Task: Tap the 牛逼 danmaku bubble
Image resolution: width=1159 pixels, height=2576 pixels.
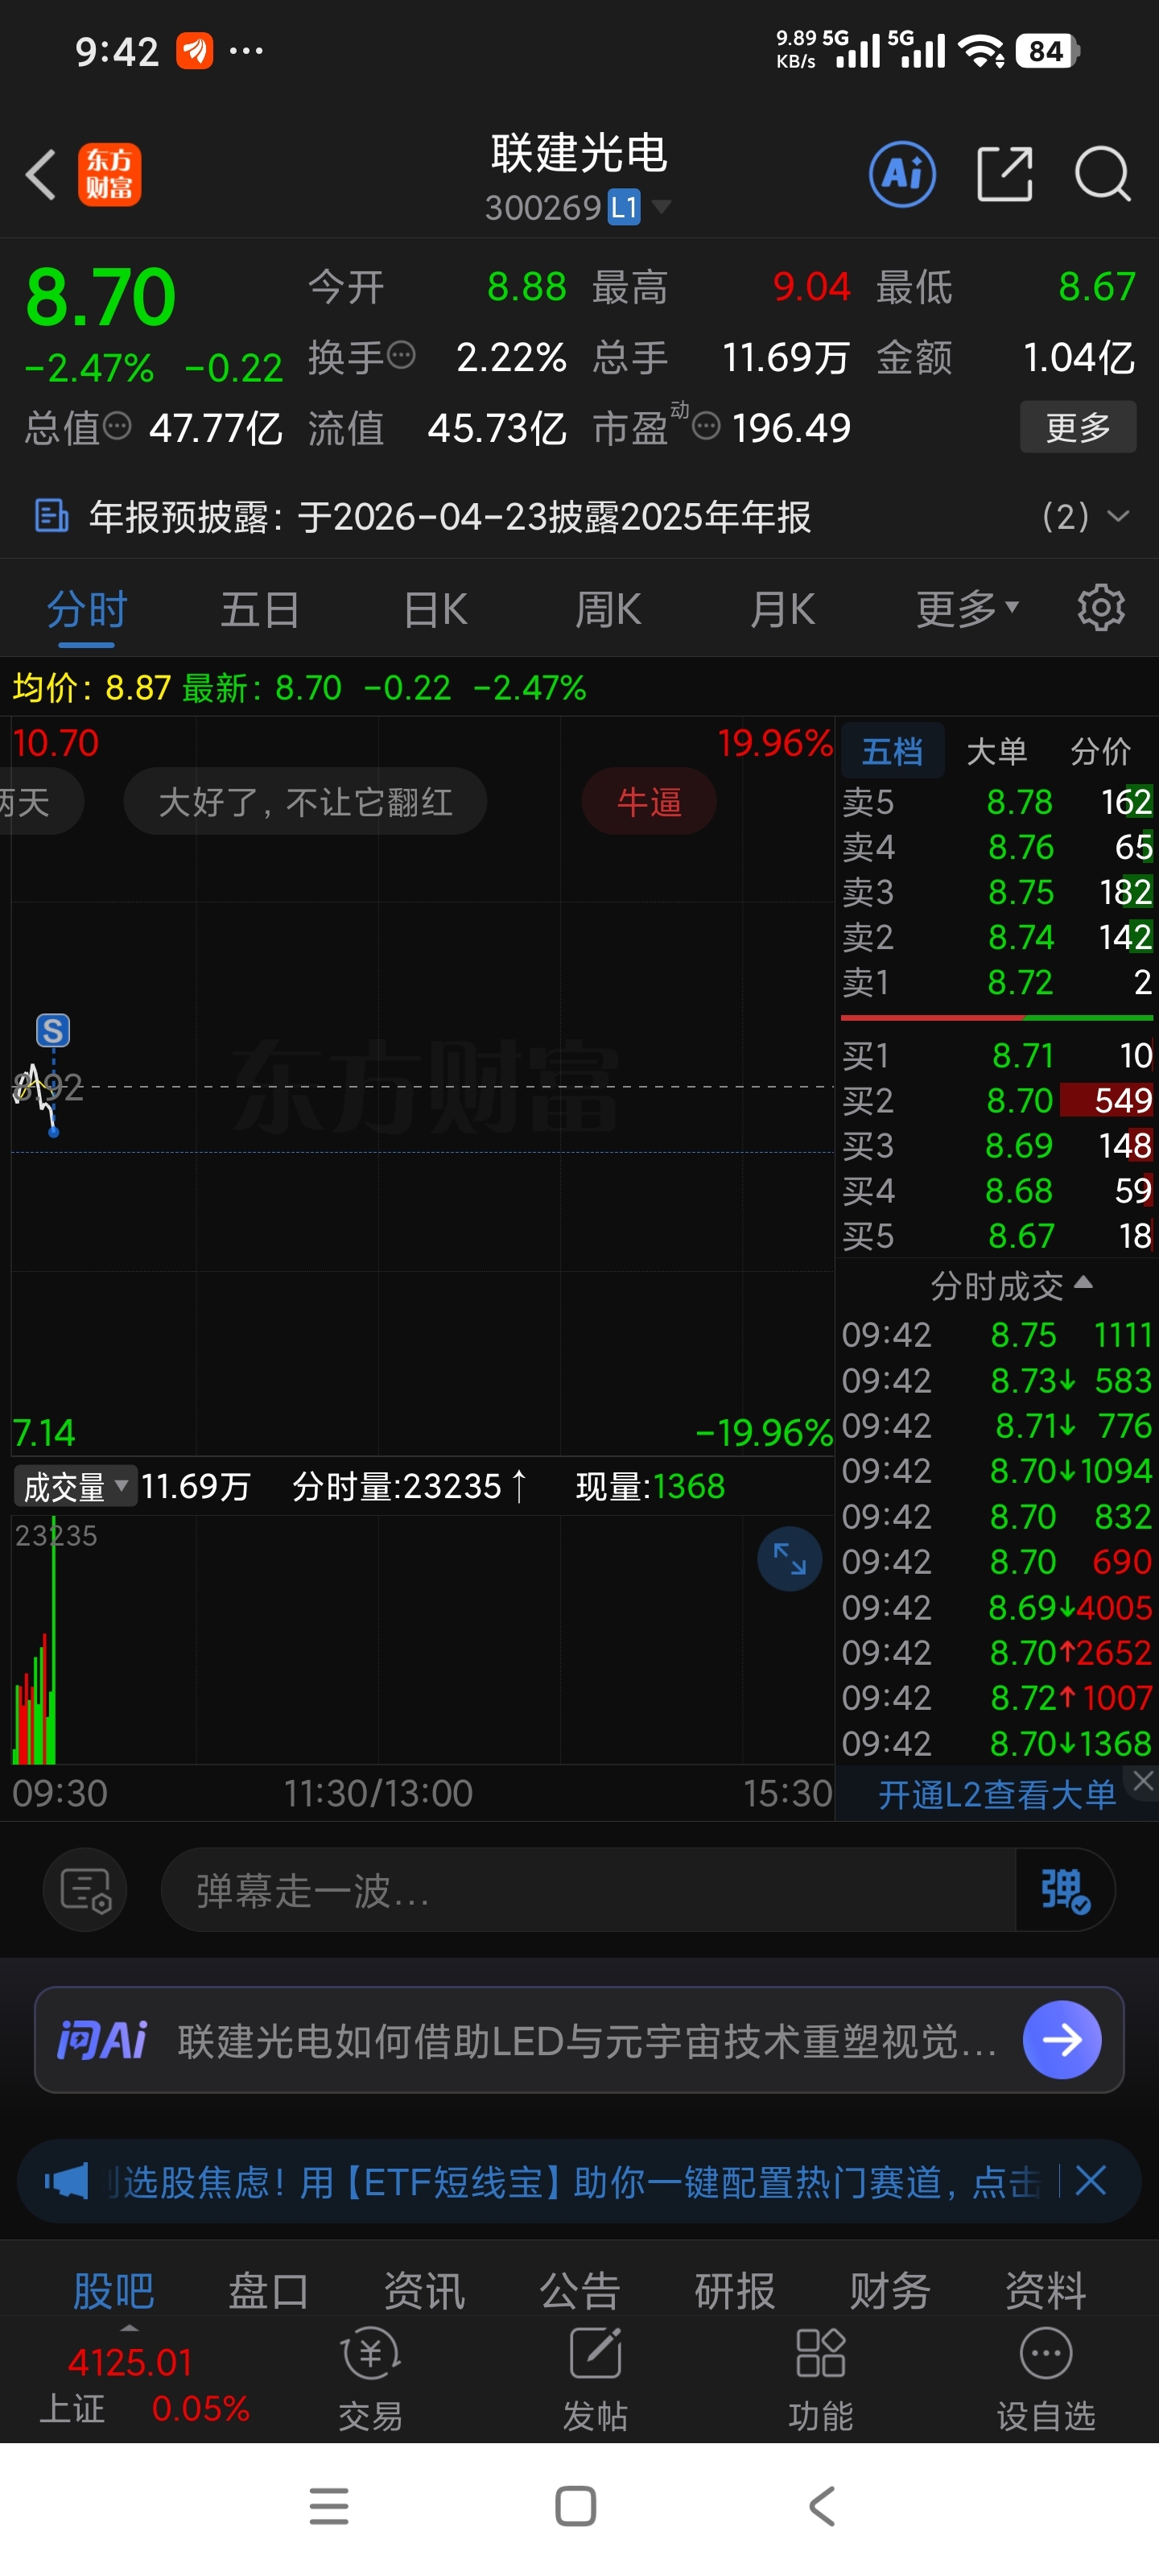Action: pos(649,801)
